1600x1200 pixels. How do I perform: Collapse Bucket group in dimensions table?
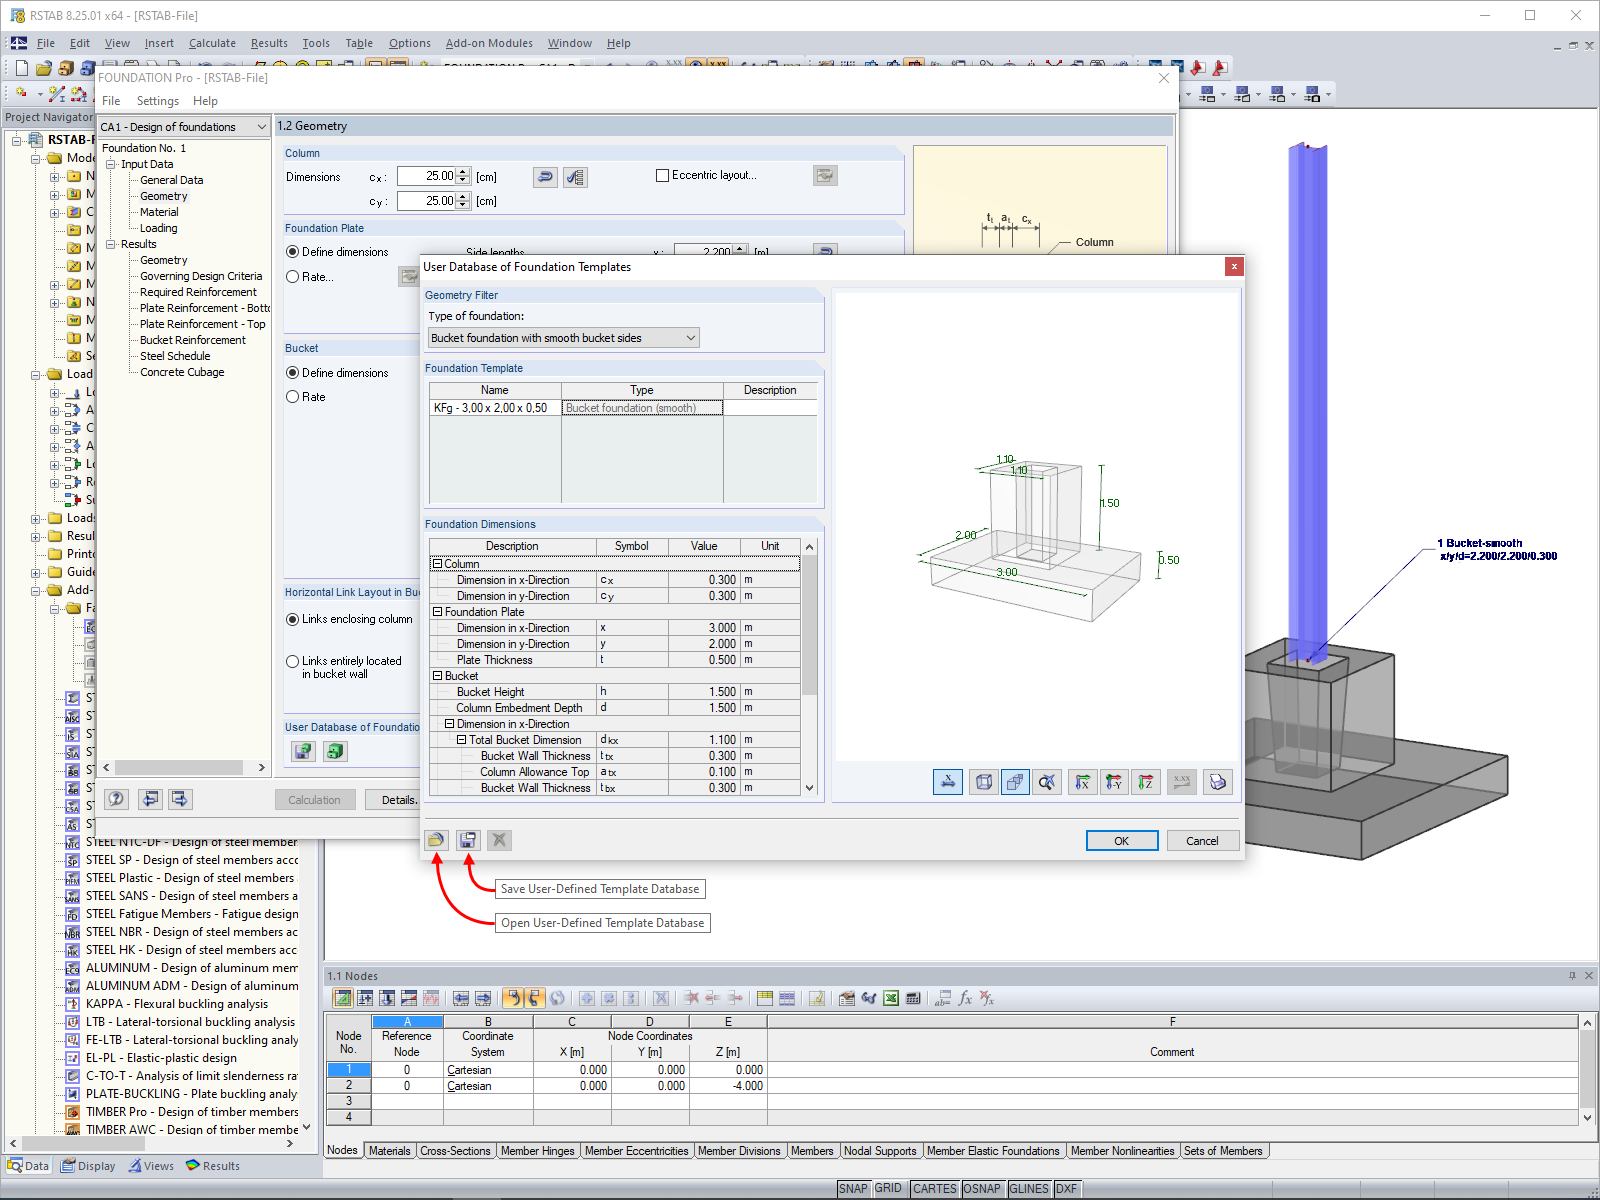437,676
